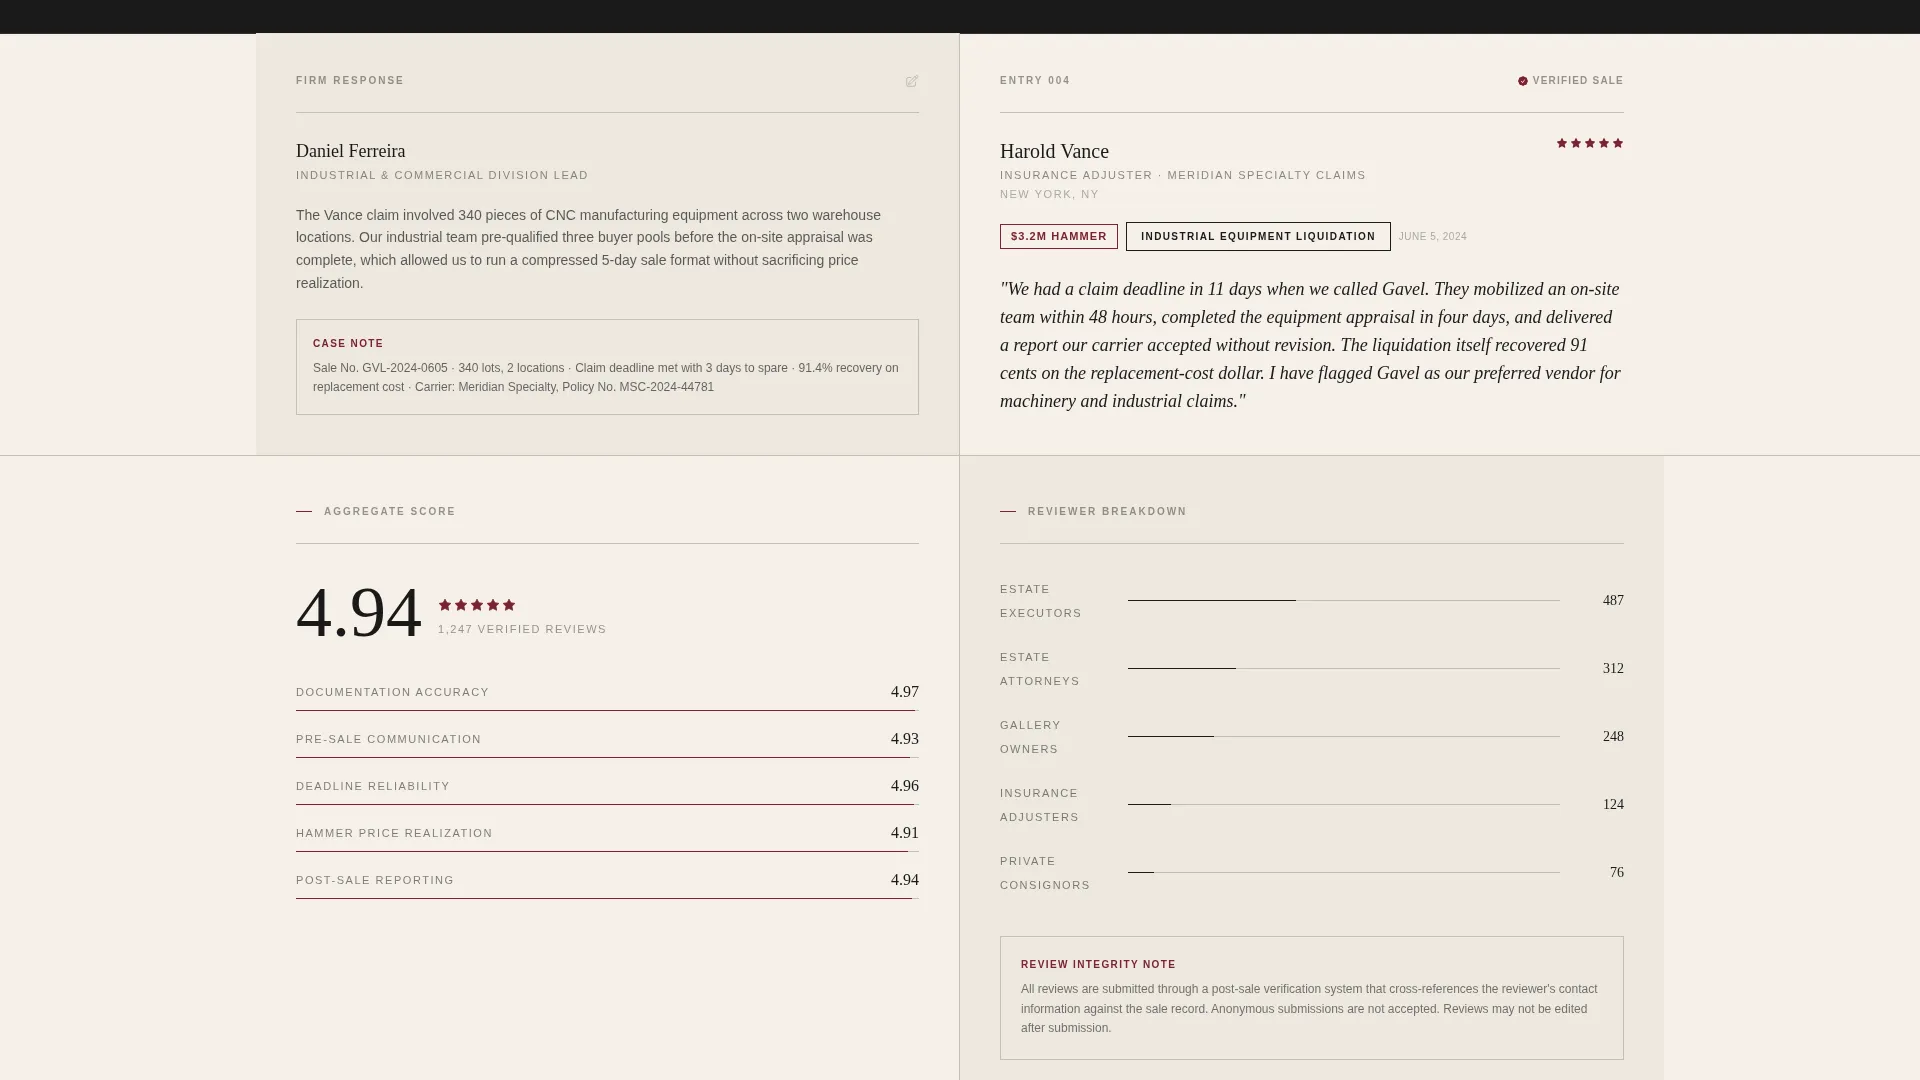Click the Review Integrity Note heading
The height and width of the screenshot is (1080, 1920).
coord(1098,965)
